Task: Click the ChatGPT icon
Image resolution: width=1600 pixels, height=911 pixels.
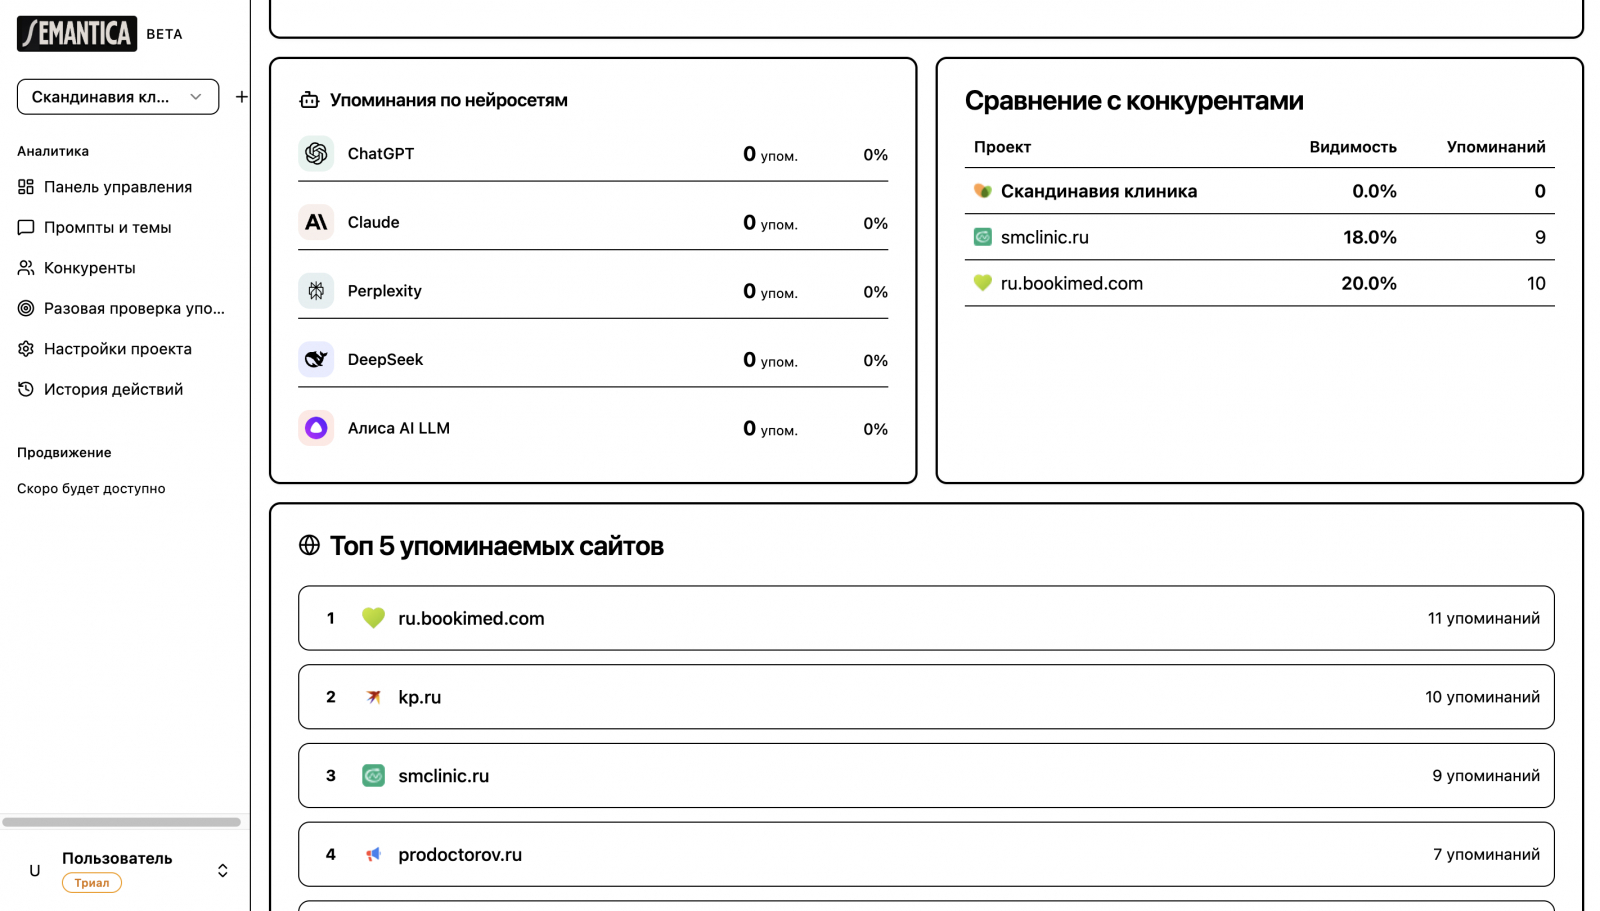Action: tap(316, 154)
